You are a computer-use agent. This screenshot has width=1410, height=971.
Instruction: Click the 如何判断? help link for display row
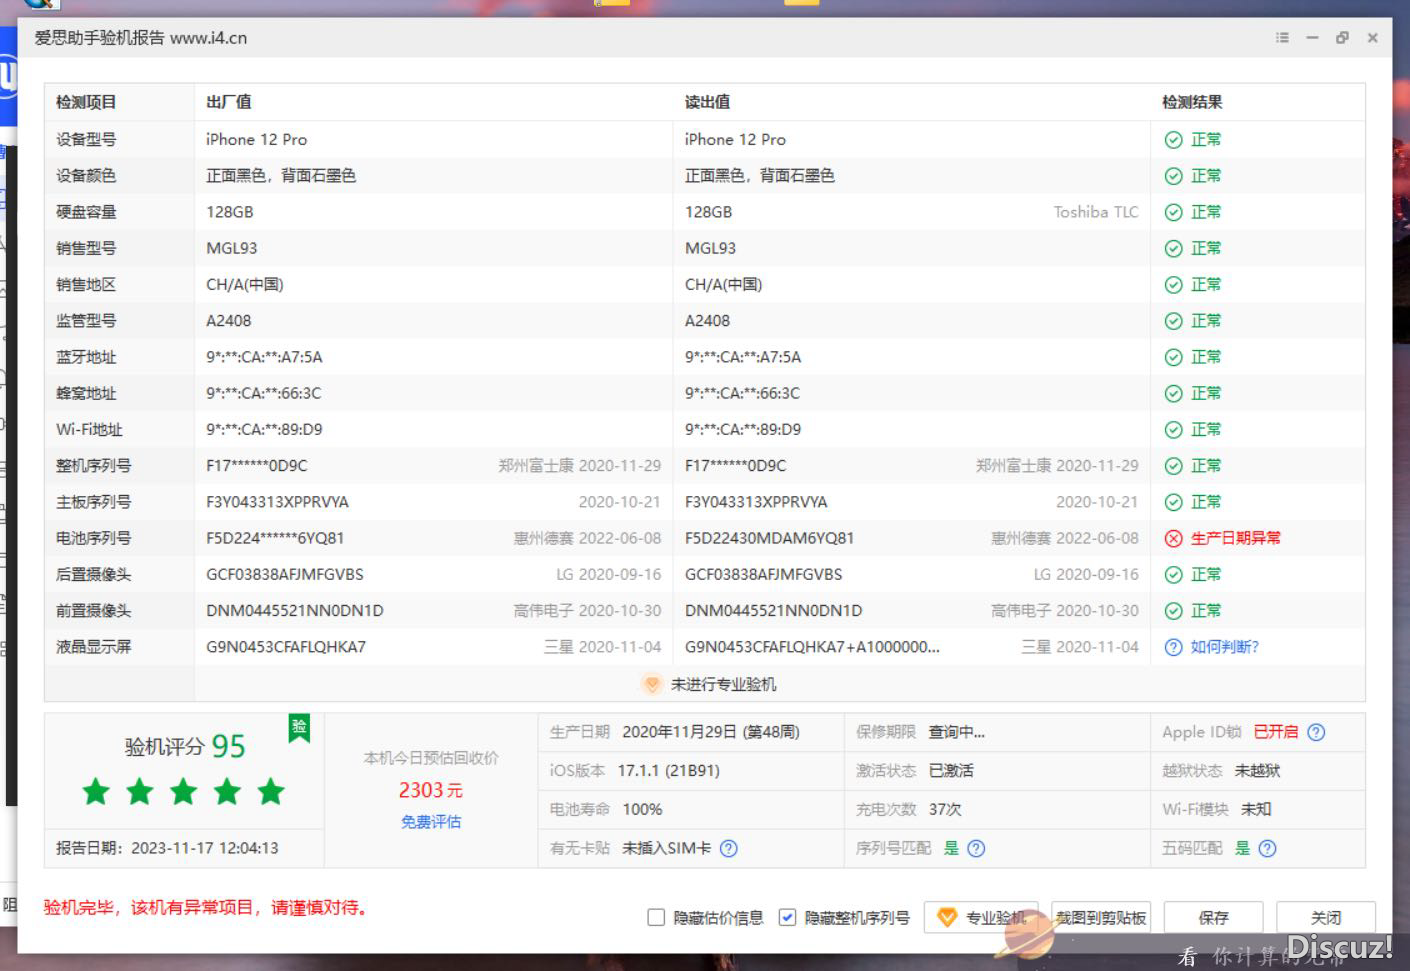coord(1224,647)
